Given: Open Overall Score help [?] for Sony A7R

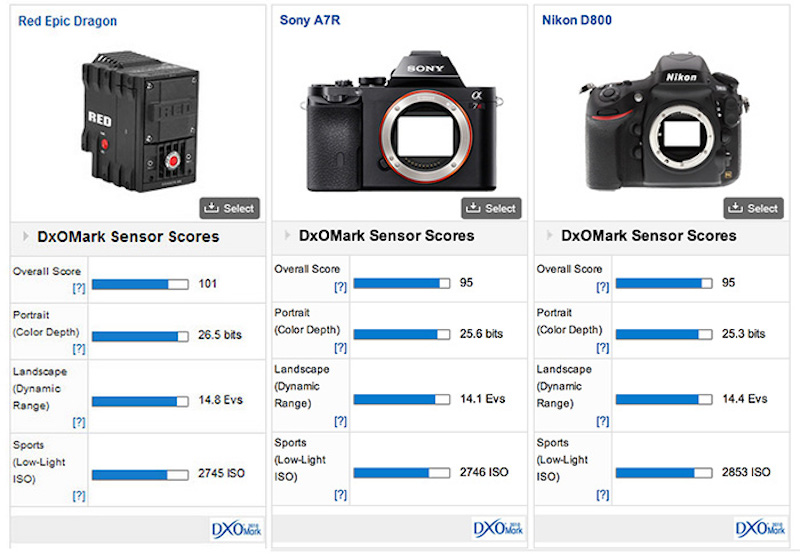Looking at the screenshot, I should (340, 287).
